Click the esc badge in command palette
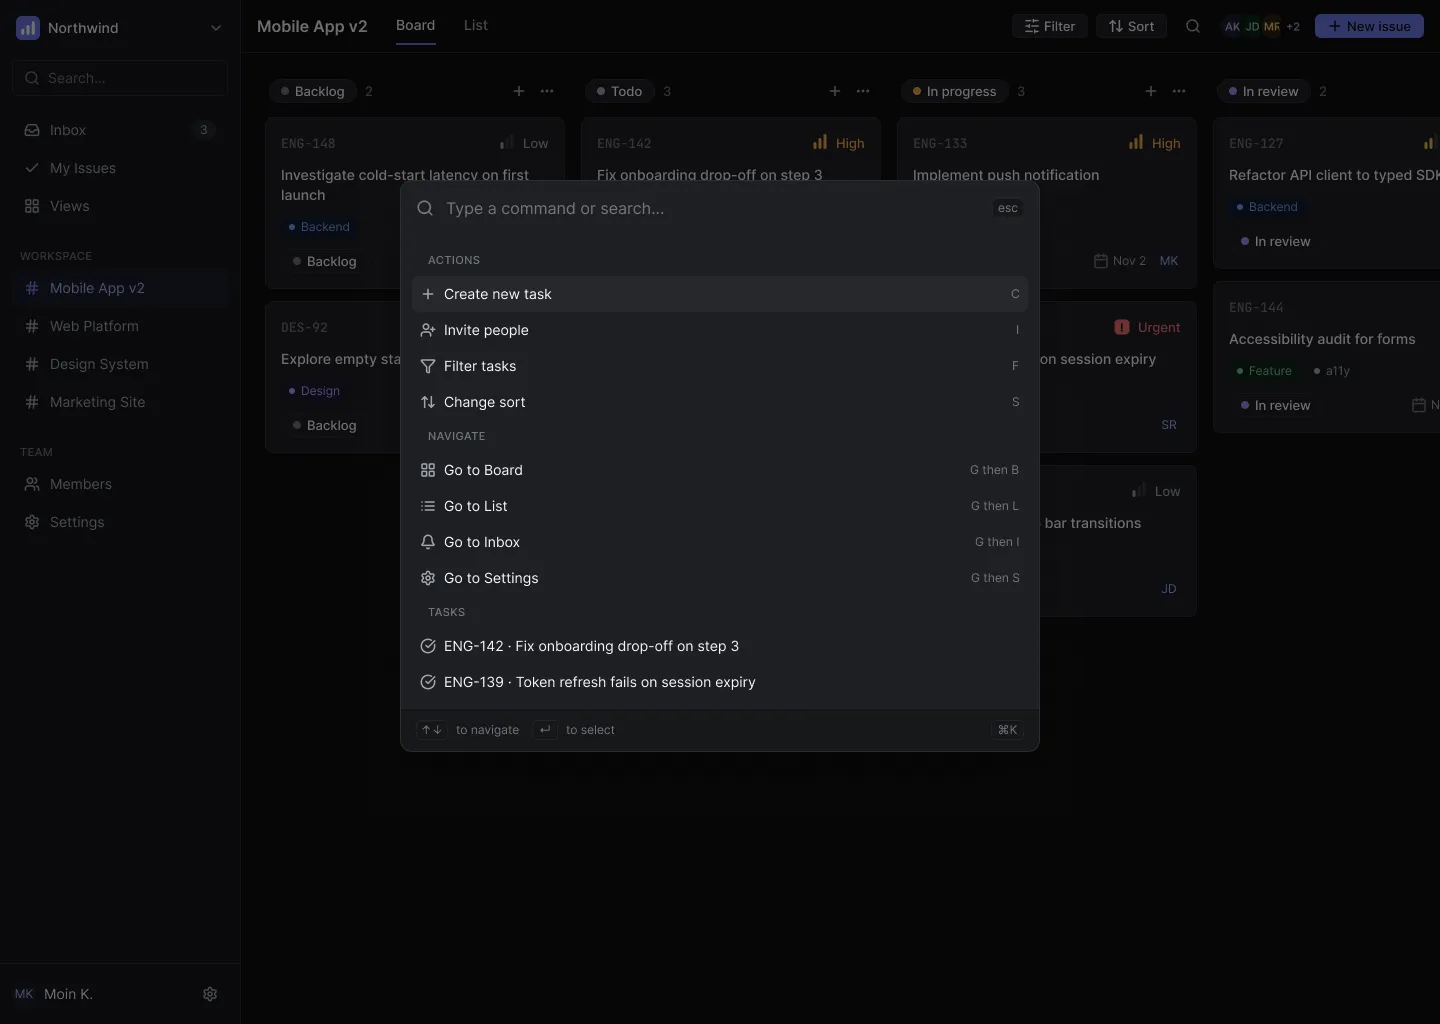The height and width of the screenshot is (1024, 1440). tap(1008, 208)
